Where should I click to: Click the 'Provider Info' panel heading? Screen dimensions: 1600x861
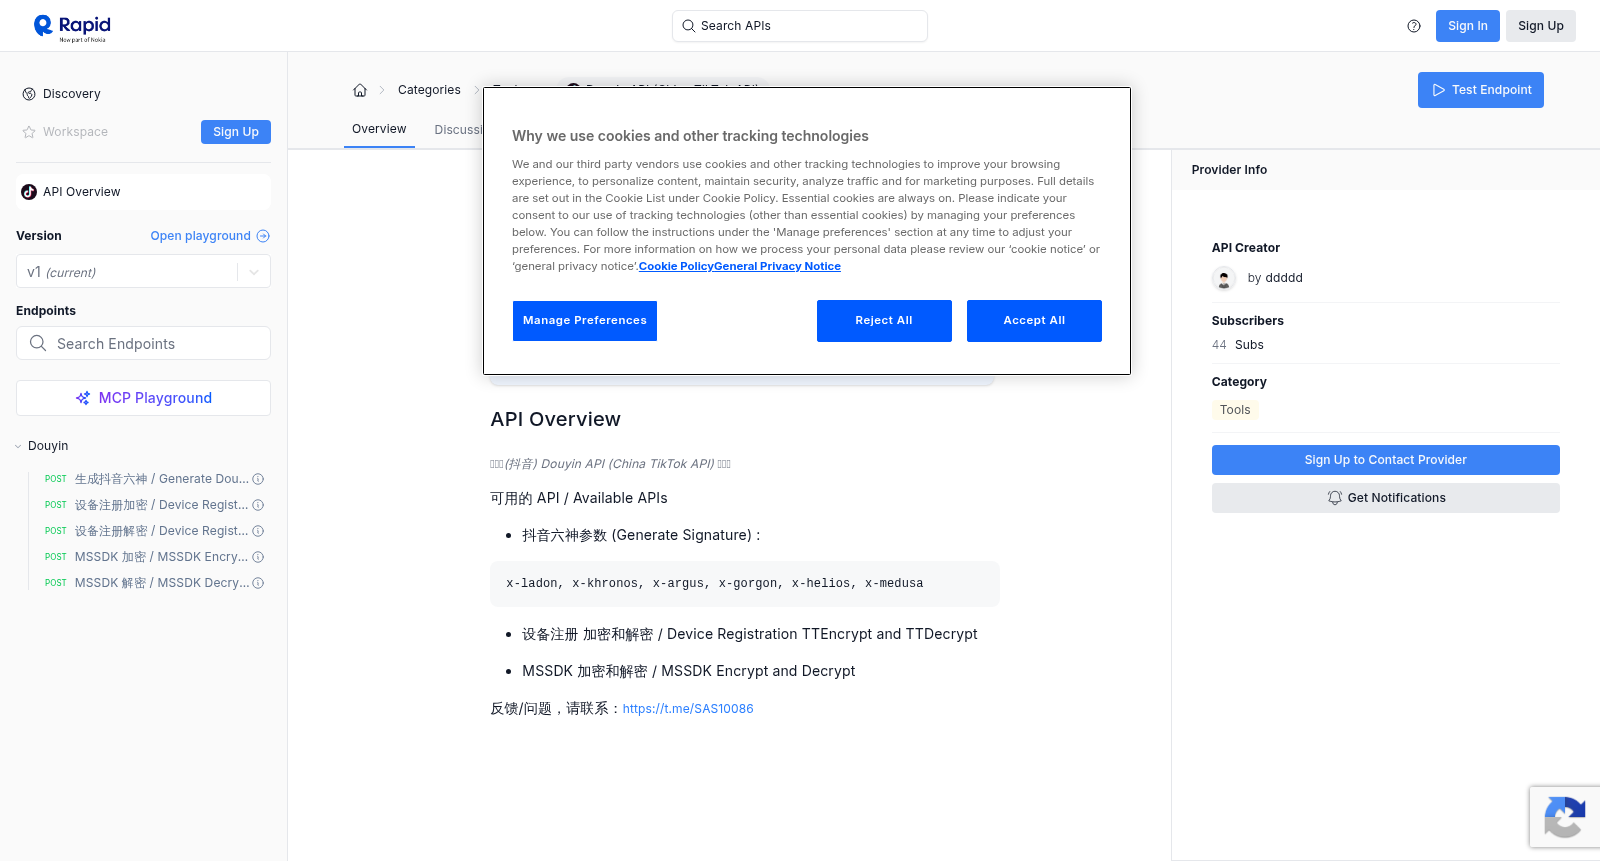(1229, 170)
